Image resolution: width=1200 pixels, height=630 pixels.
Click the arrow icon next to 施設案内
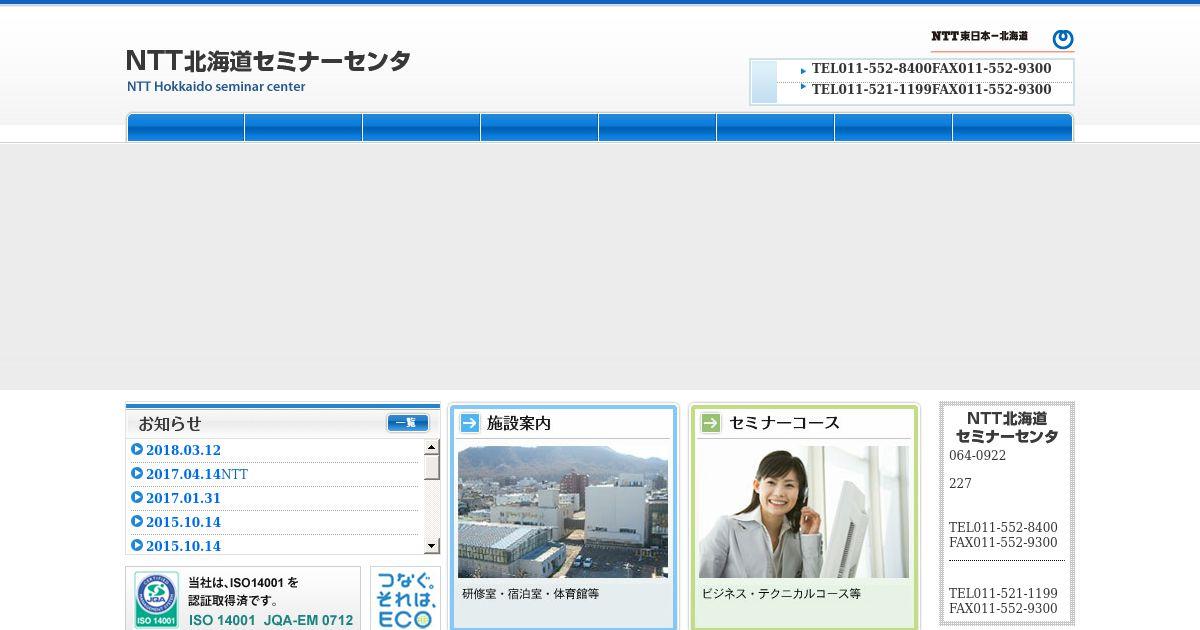[x=469, y=423]
